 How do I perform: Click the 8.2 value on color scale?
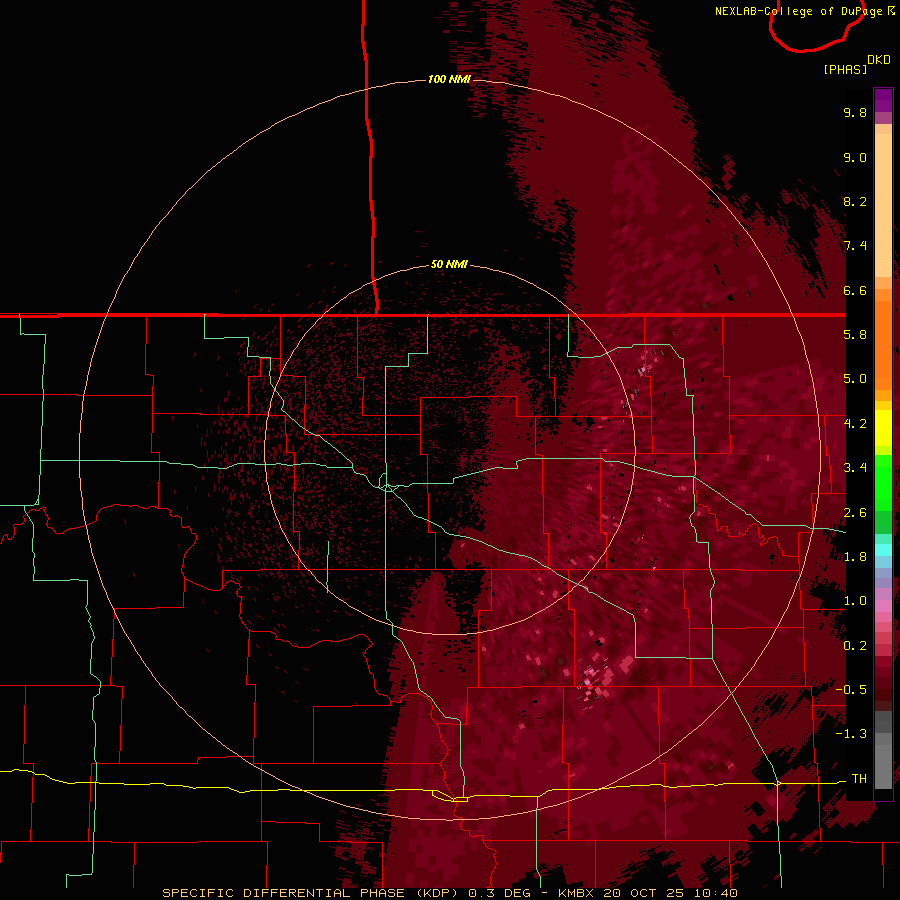coord(855,201)
